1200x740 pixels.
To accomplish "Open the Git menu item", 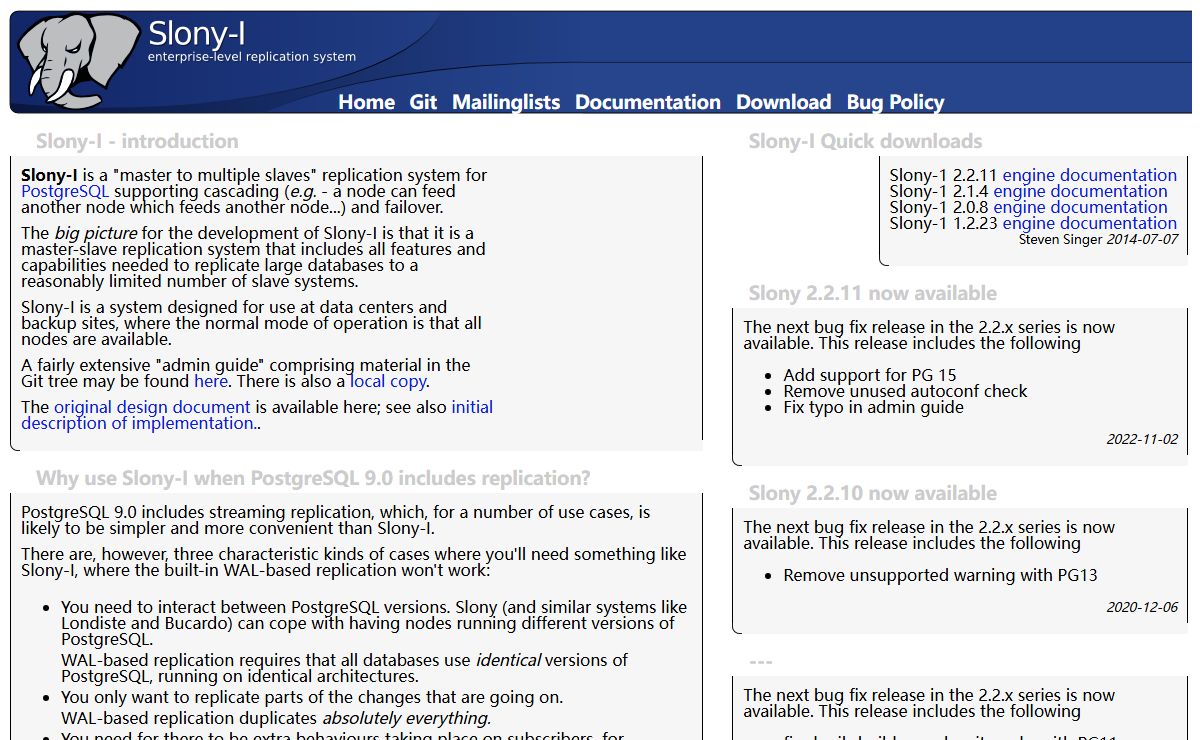I will click(423, 102).
